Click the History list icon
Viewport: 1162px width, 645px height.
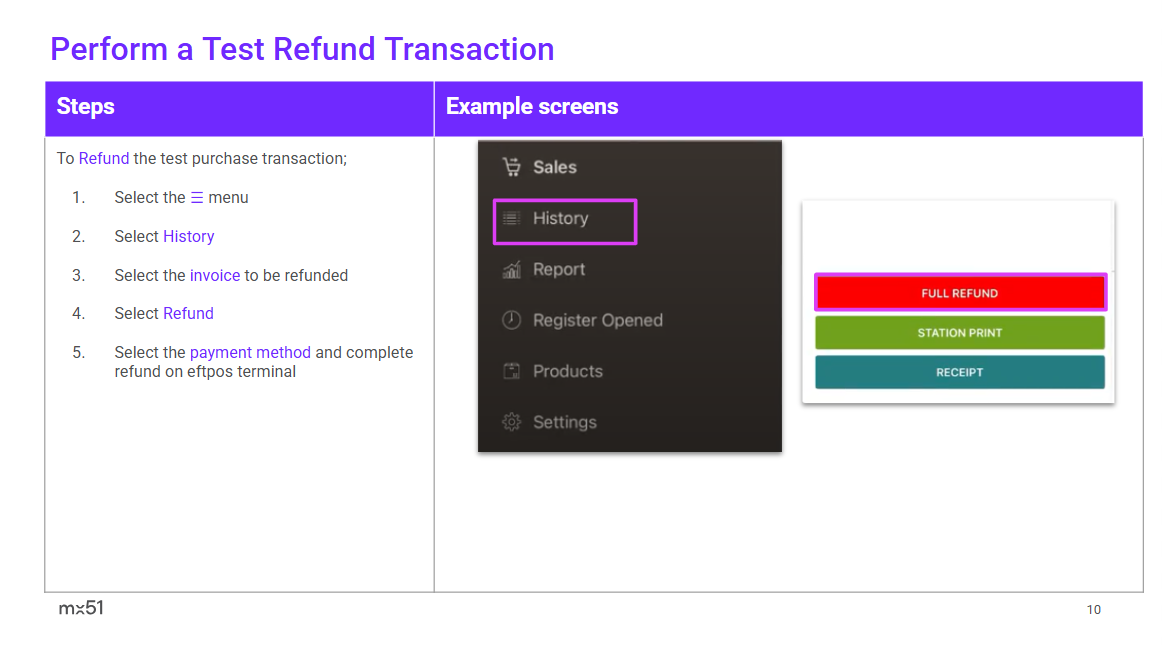[512, 218]
